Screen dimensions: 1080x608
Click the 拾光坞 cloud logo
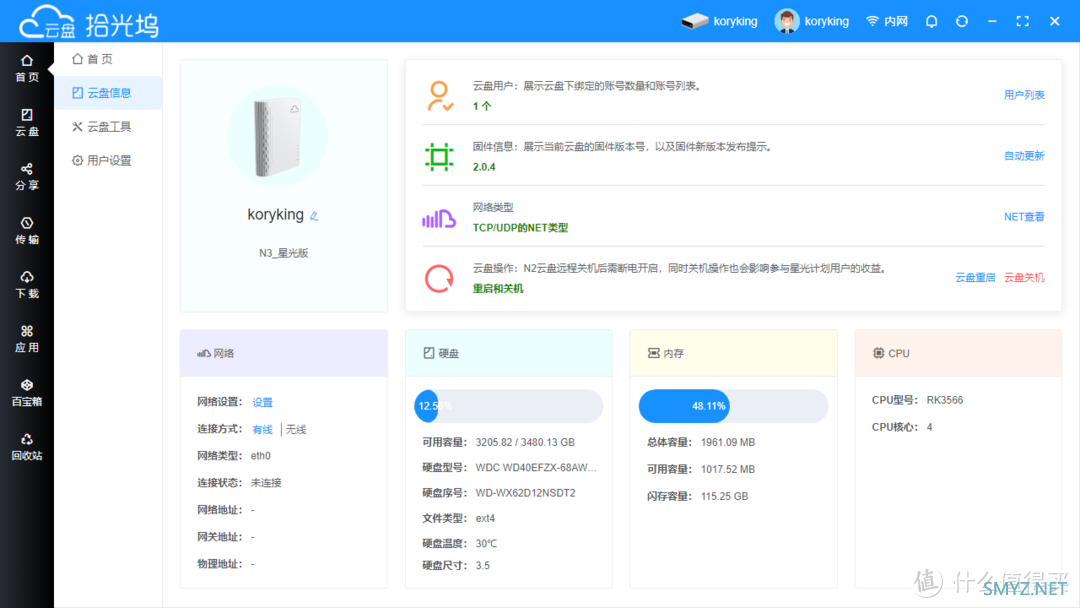89,23
